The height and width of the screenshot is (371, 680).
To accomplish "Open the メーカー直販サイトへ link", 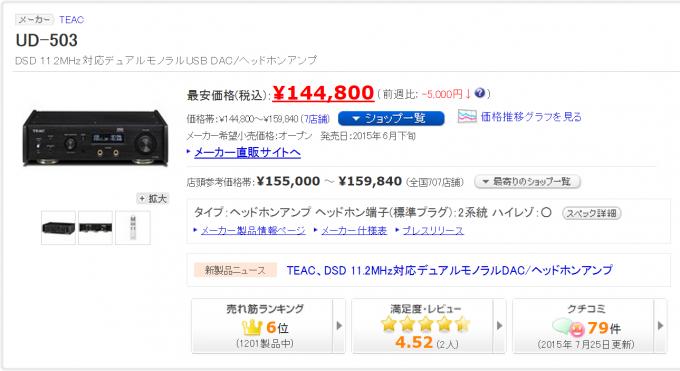I will point(247,152).
